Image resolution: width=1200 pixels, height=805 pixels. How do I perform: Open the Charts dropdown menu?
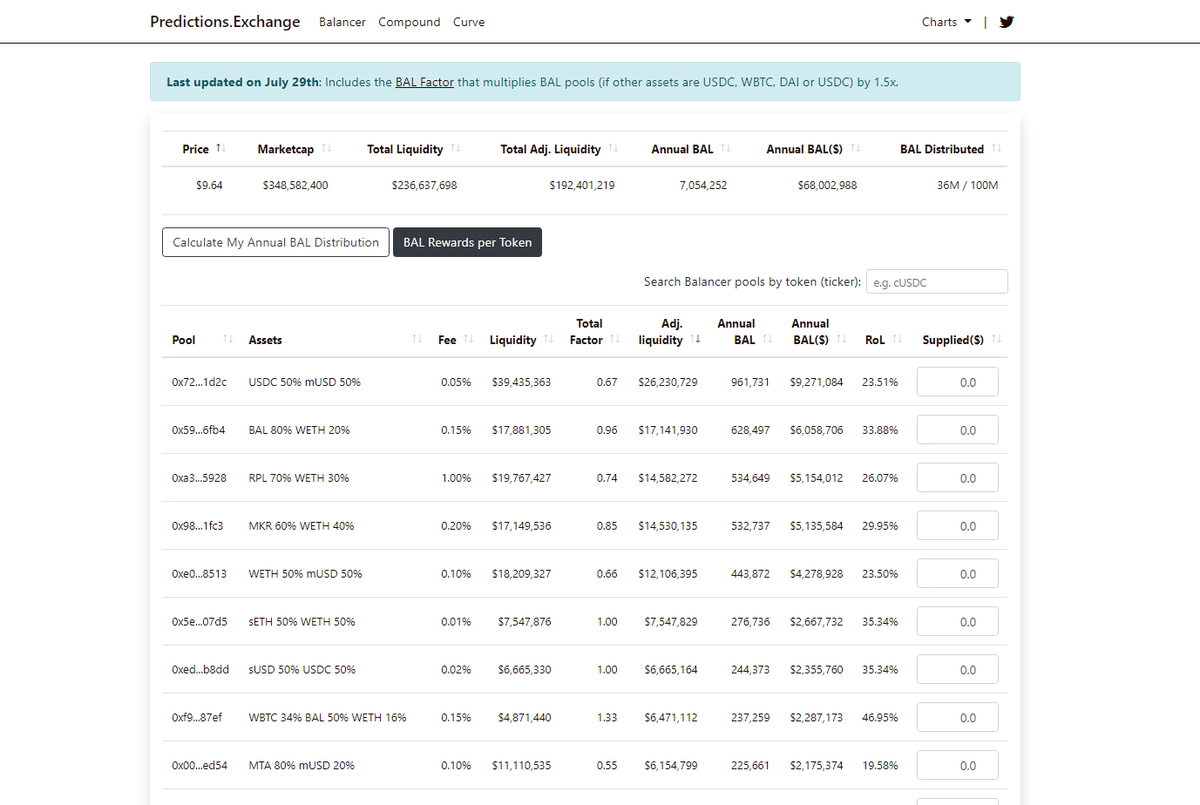[x=946, y=22]
